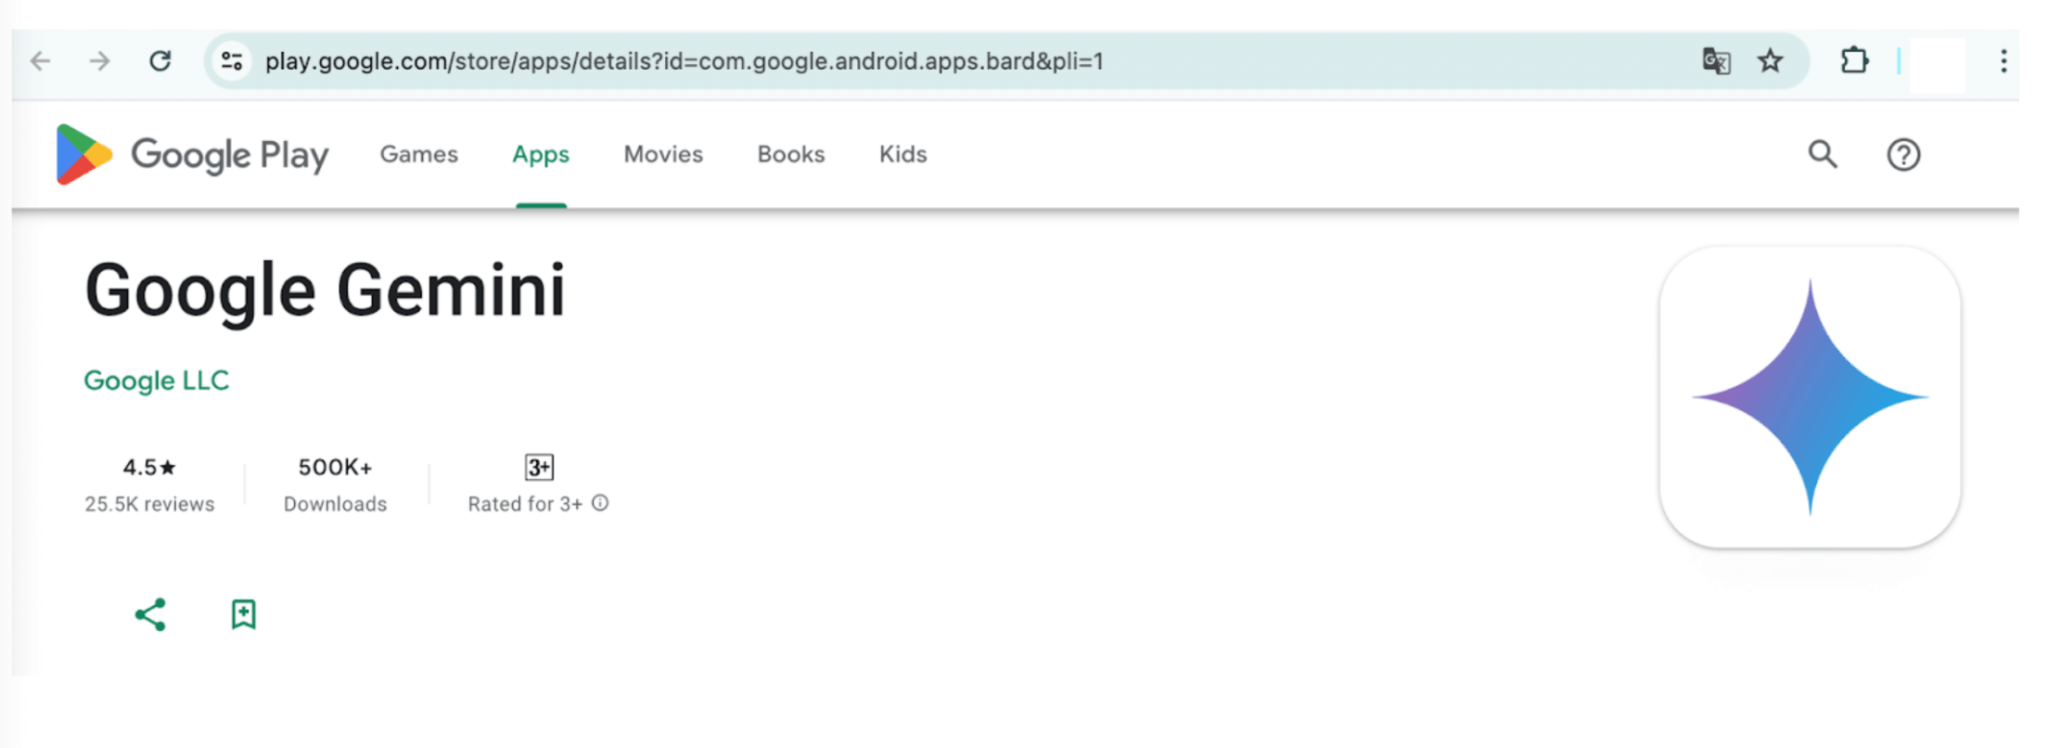The width and height of the screenshot is (2048, 748).
Task: Open site information icon in address bar
Action: (232, 61)
